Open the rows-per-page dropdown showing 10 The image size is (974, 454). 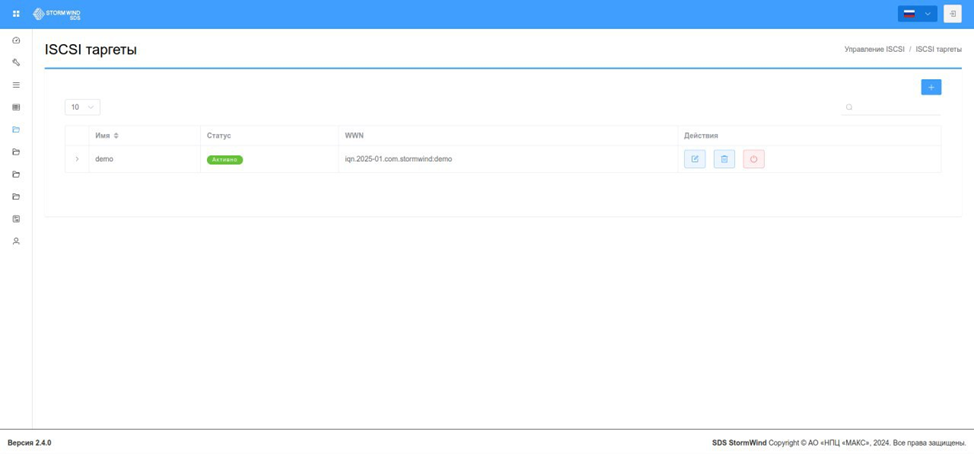82,107
